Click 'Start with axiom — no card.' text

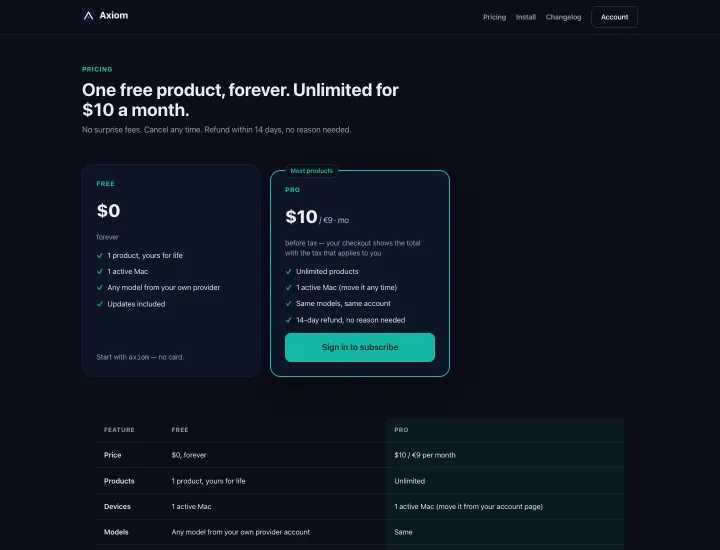[140, 357]
